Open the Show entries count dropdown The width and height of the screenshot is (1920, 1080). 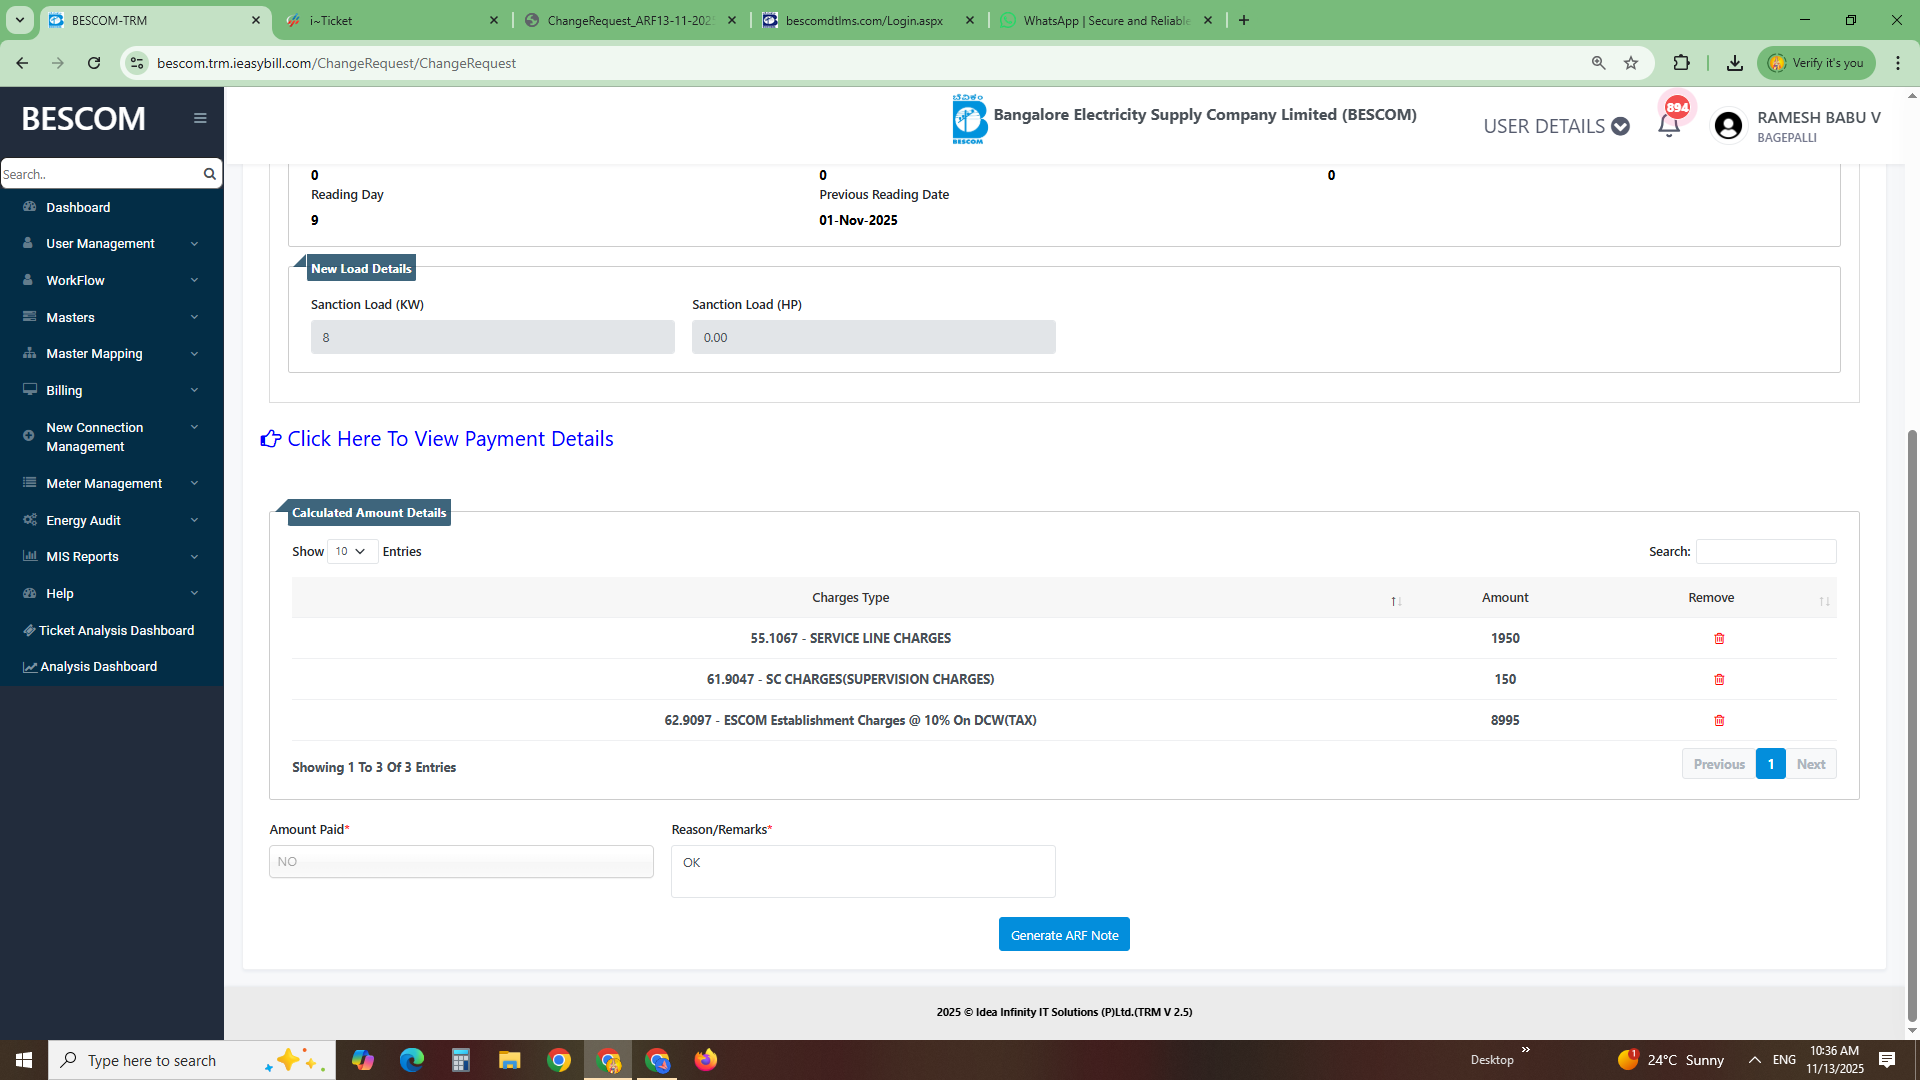pos(351,552)
